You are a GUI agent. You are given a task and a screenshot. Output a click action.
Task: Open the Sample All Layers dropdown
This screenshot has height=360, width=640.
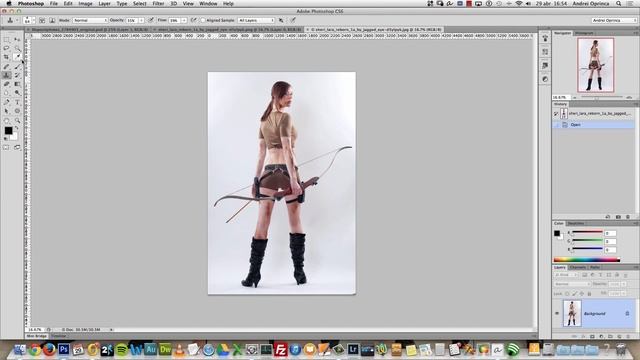point(256,20)
